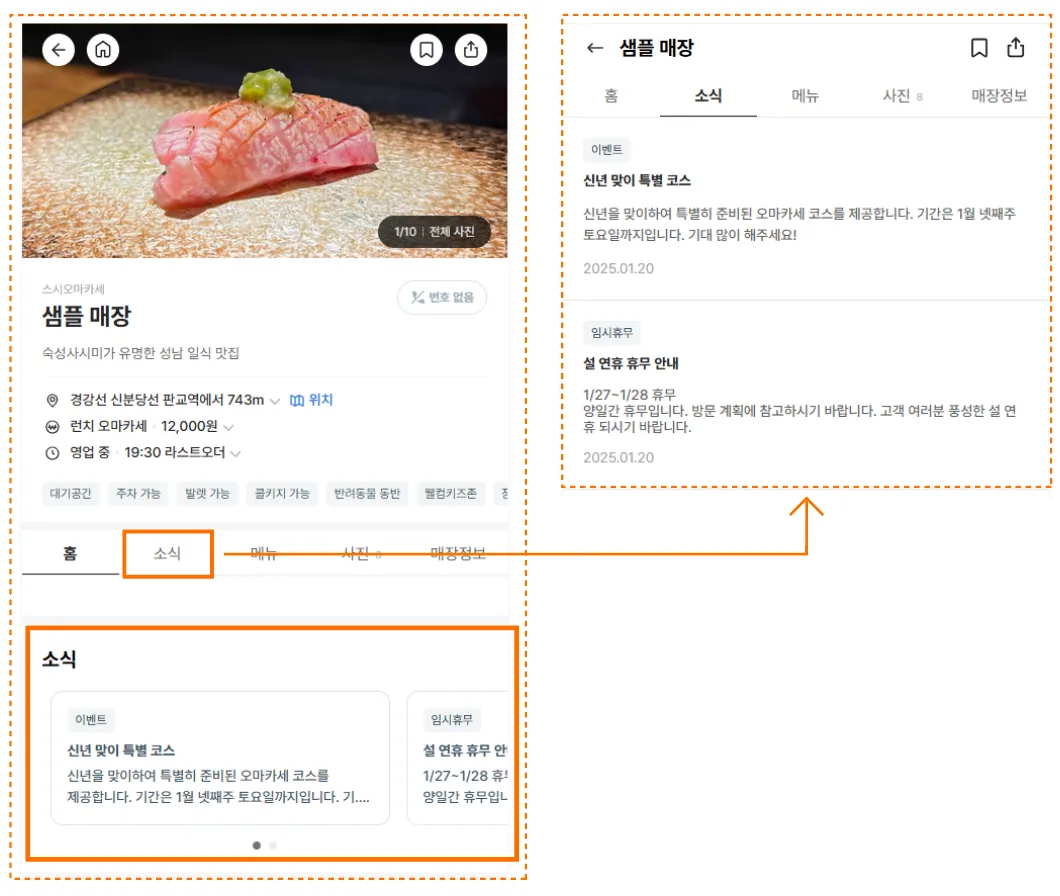This screenshot has width=1060, height=896.
Task: Click back arrow beside 샘플 매장 title
Action: [x=595, y=48]
